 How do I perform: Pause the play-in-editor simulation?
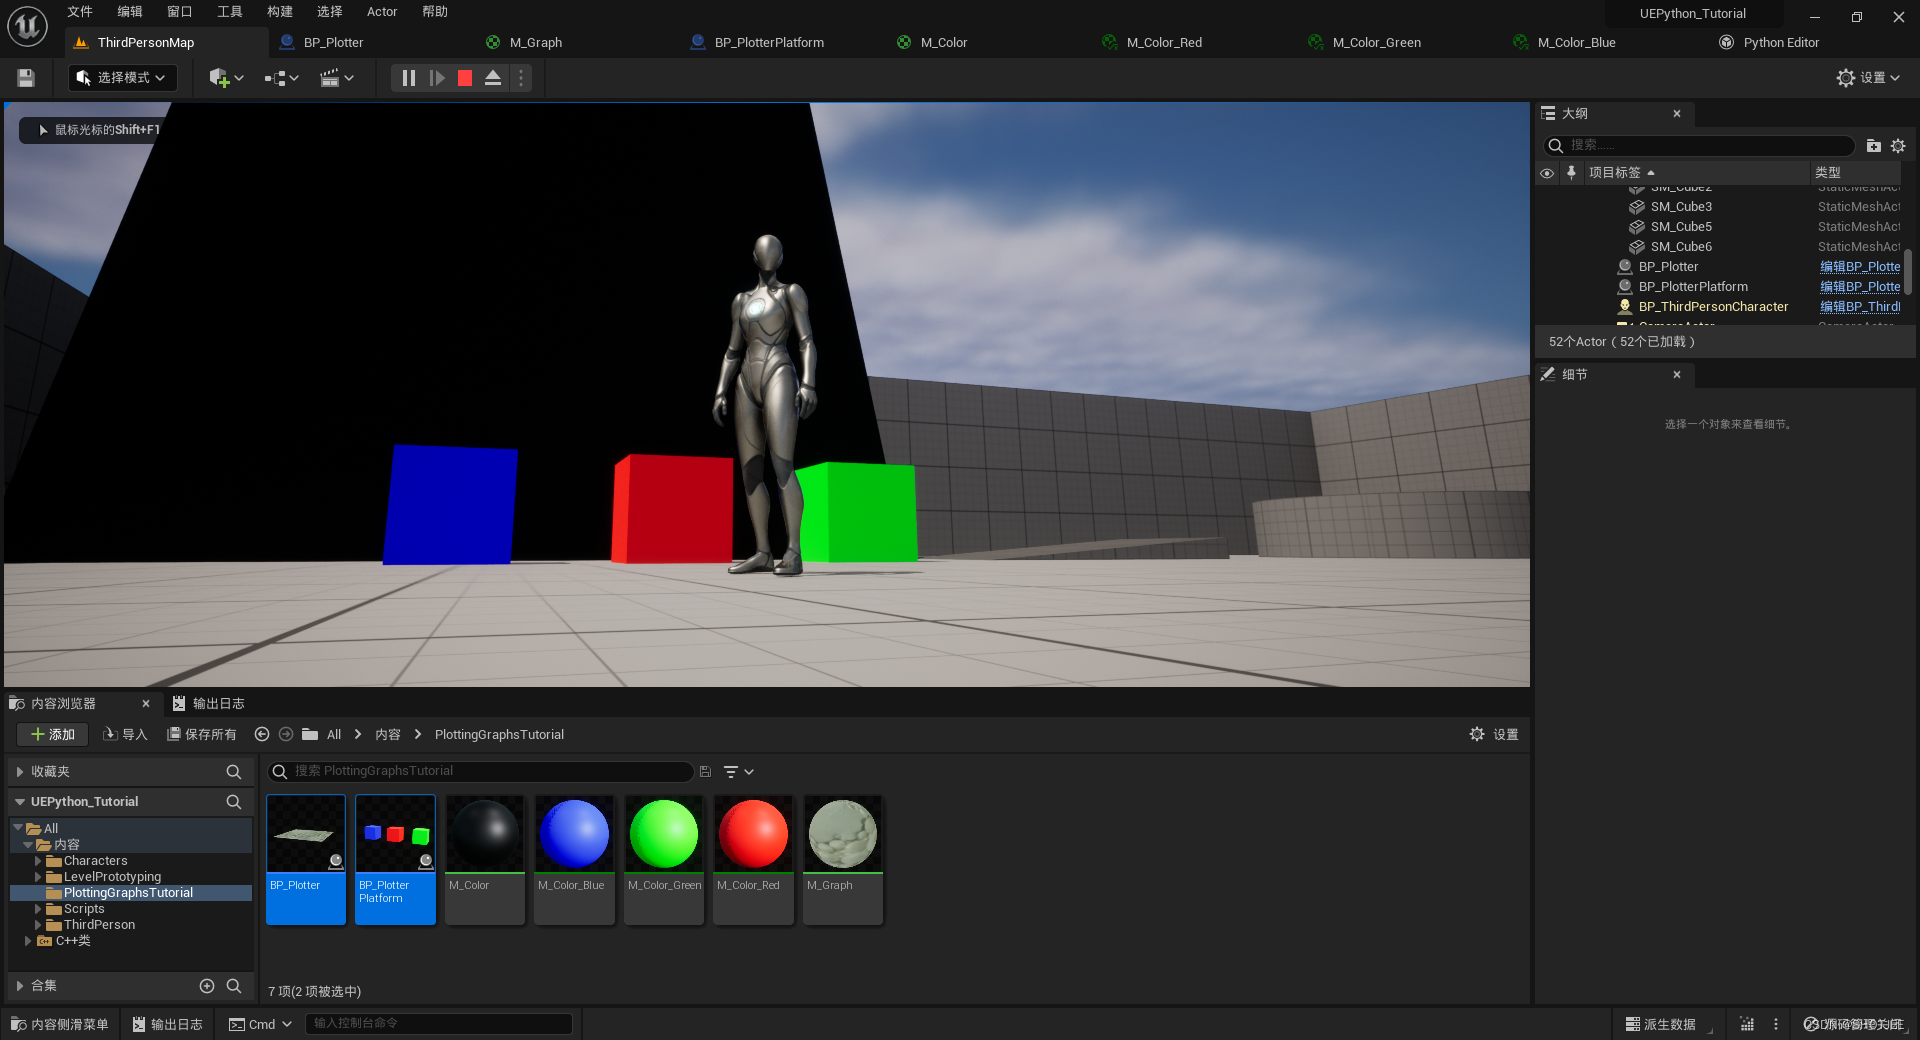coord(408,78)
